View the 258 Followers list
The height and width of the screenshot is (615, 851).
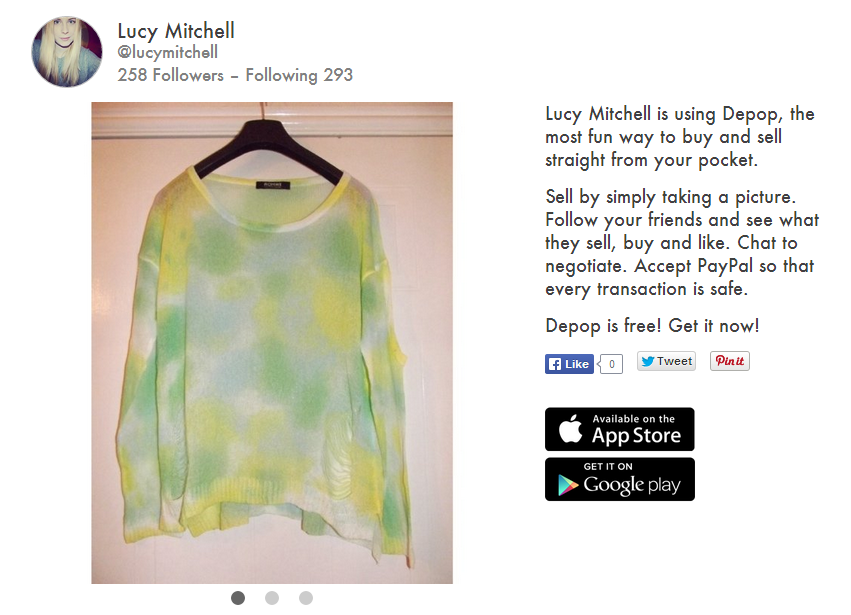tap(170, 75)
